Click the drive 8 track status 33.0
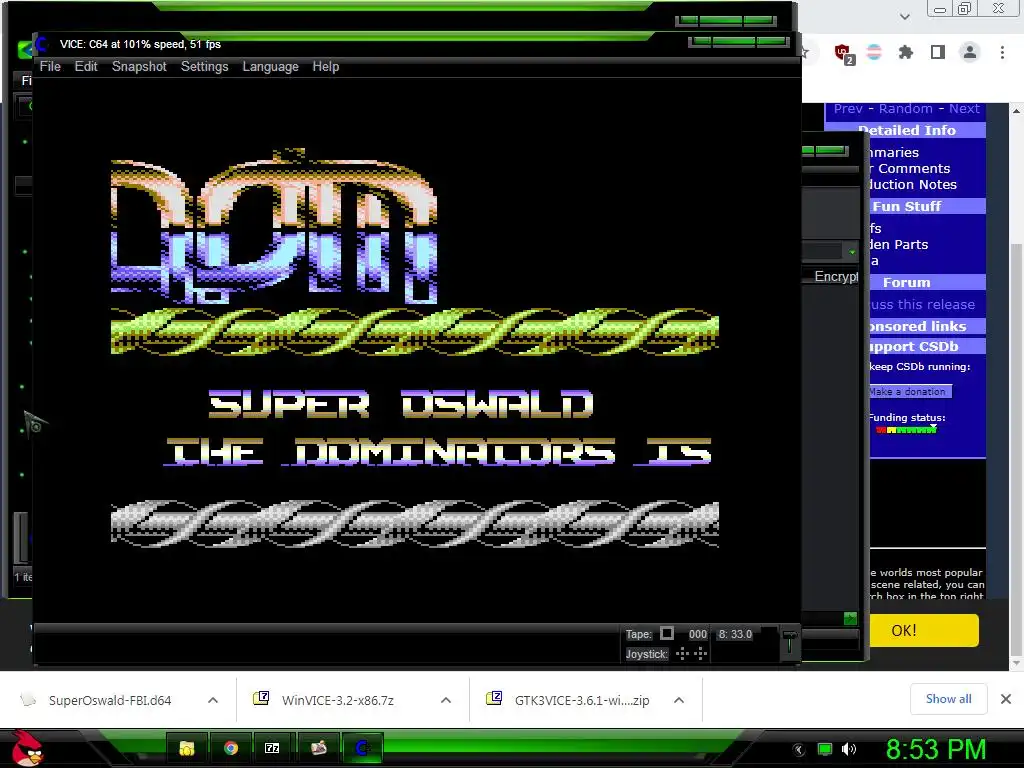This screenshot has height=768, width=1024. [735, 634]
